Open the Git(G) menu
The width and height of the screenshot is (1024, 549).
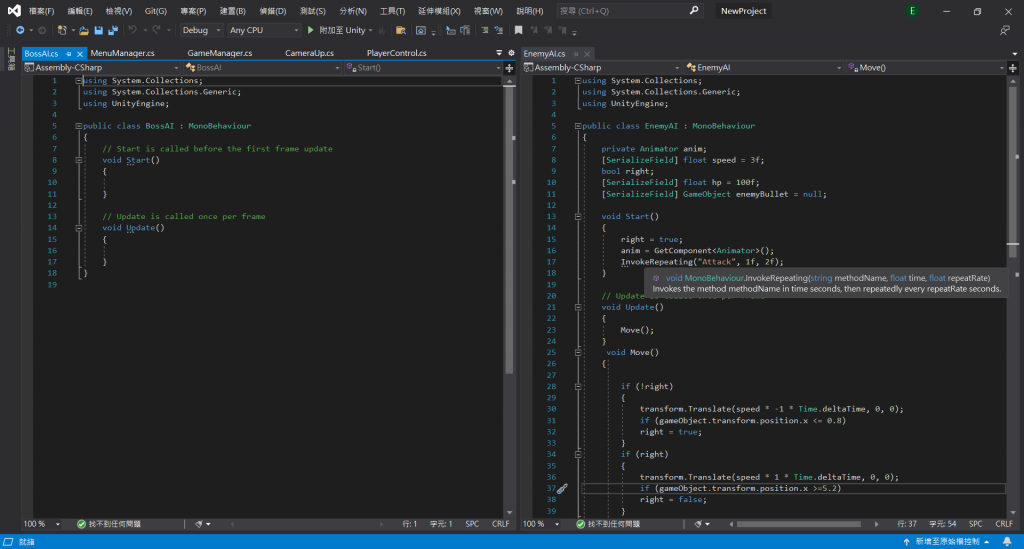pos(155,10)
